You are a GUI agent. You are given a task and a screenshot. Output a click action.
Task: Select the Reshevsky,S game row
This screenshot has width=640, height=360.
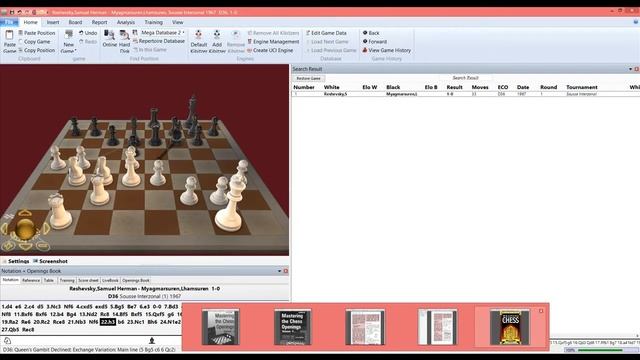[465, 94]
